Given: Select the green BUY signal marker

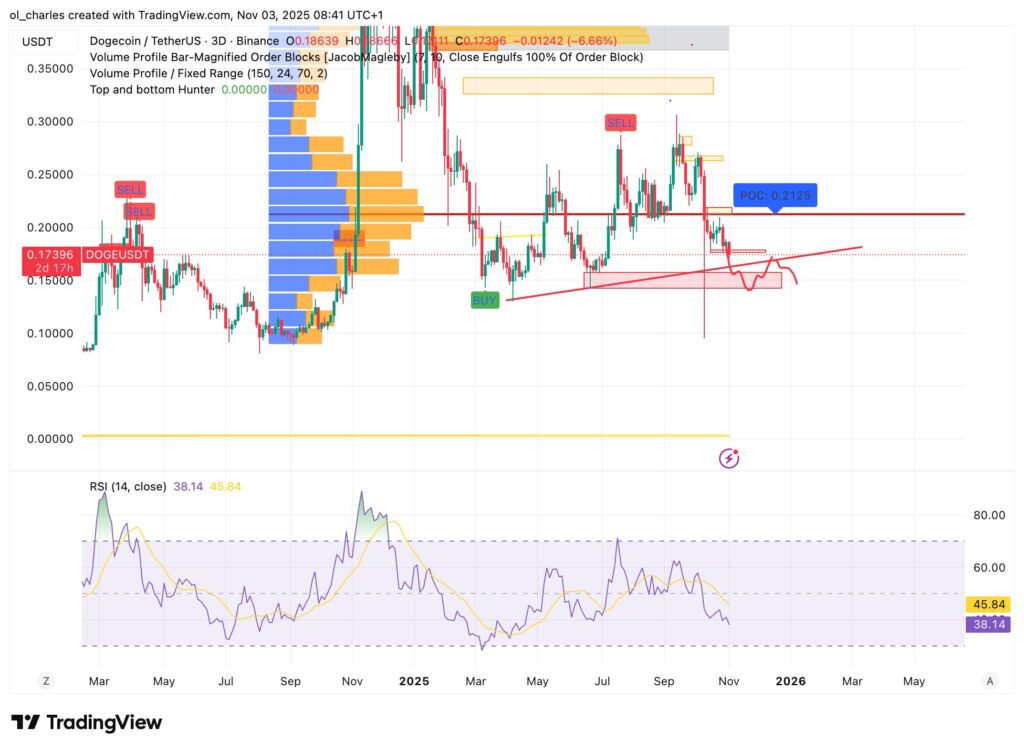Looking at the screenshot, I should (x=484, y=299).
